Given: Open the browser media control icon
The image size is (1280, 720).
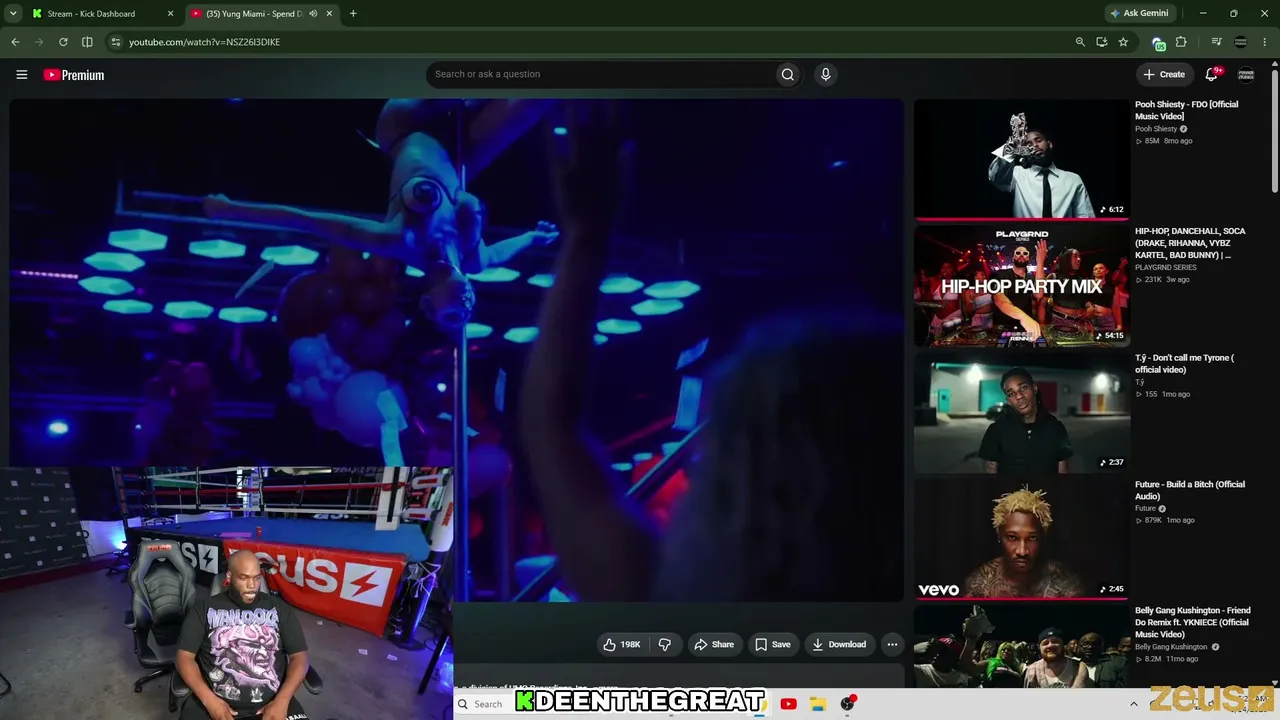Looking at the screenshot, I should (x=1216, y=42).
